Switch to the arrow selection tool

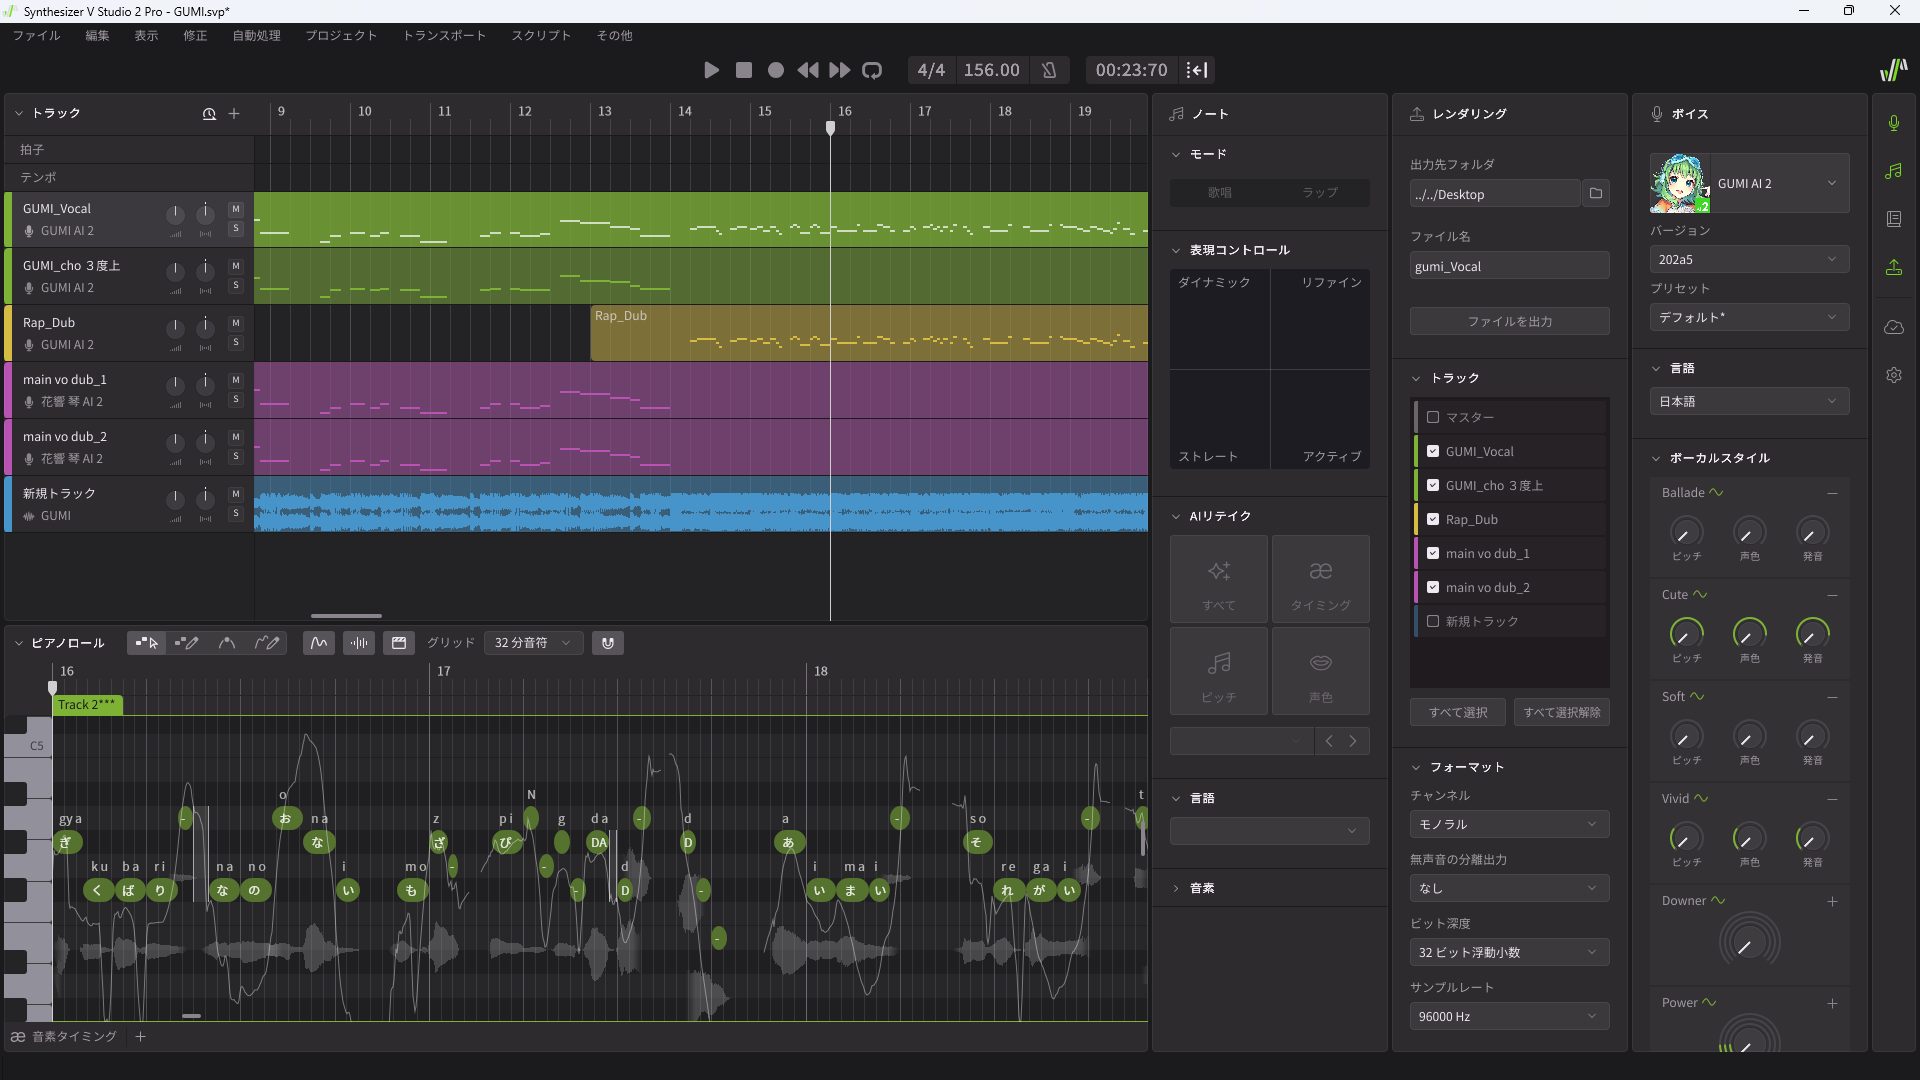point(146,643)
